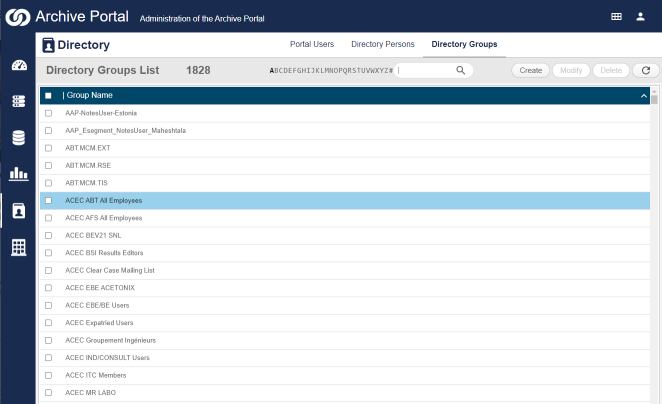Viewport: 662px width, 404px height.
Task: Check the ACEC ABT All Employees checkbox
Action: pos(49,201)
